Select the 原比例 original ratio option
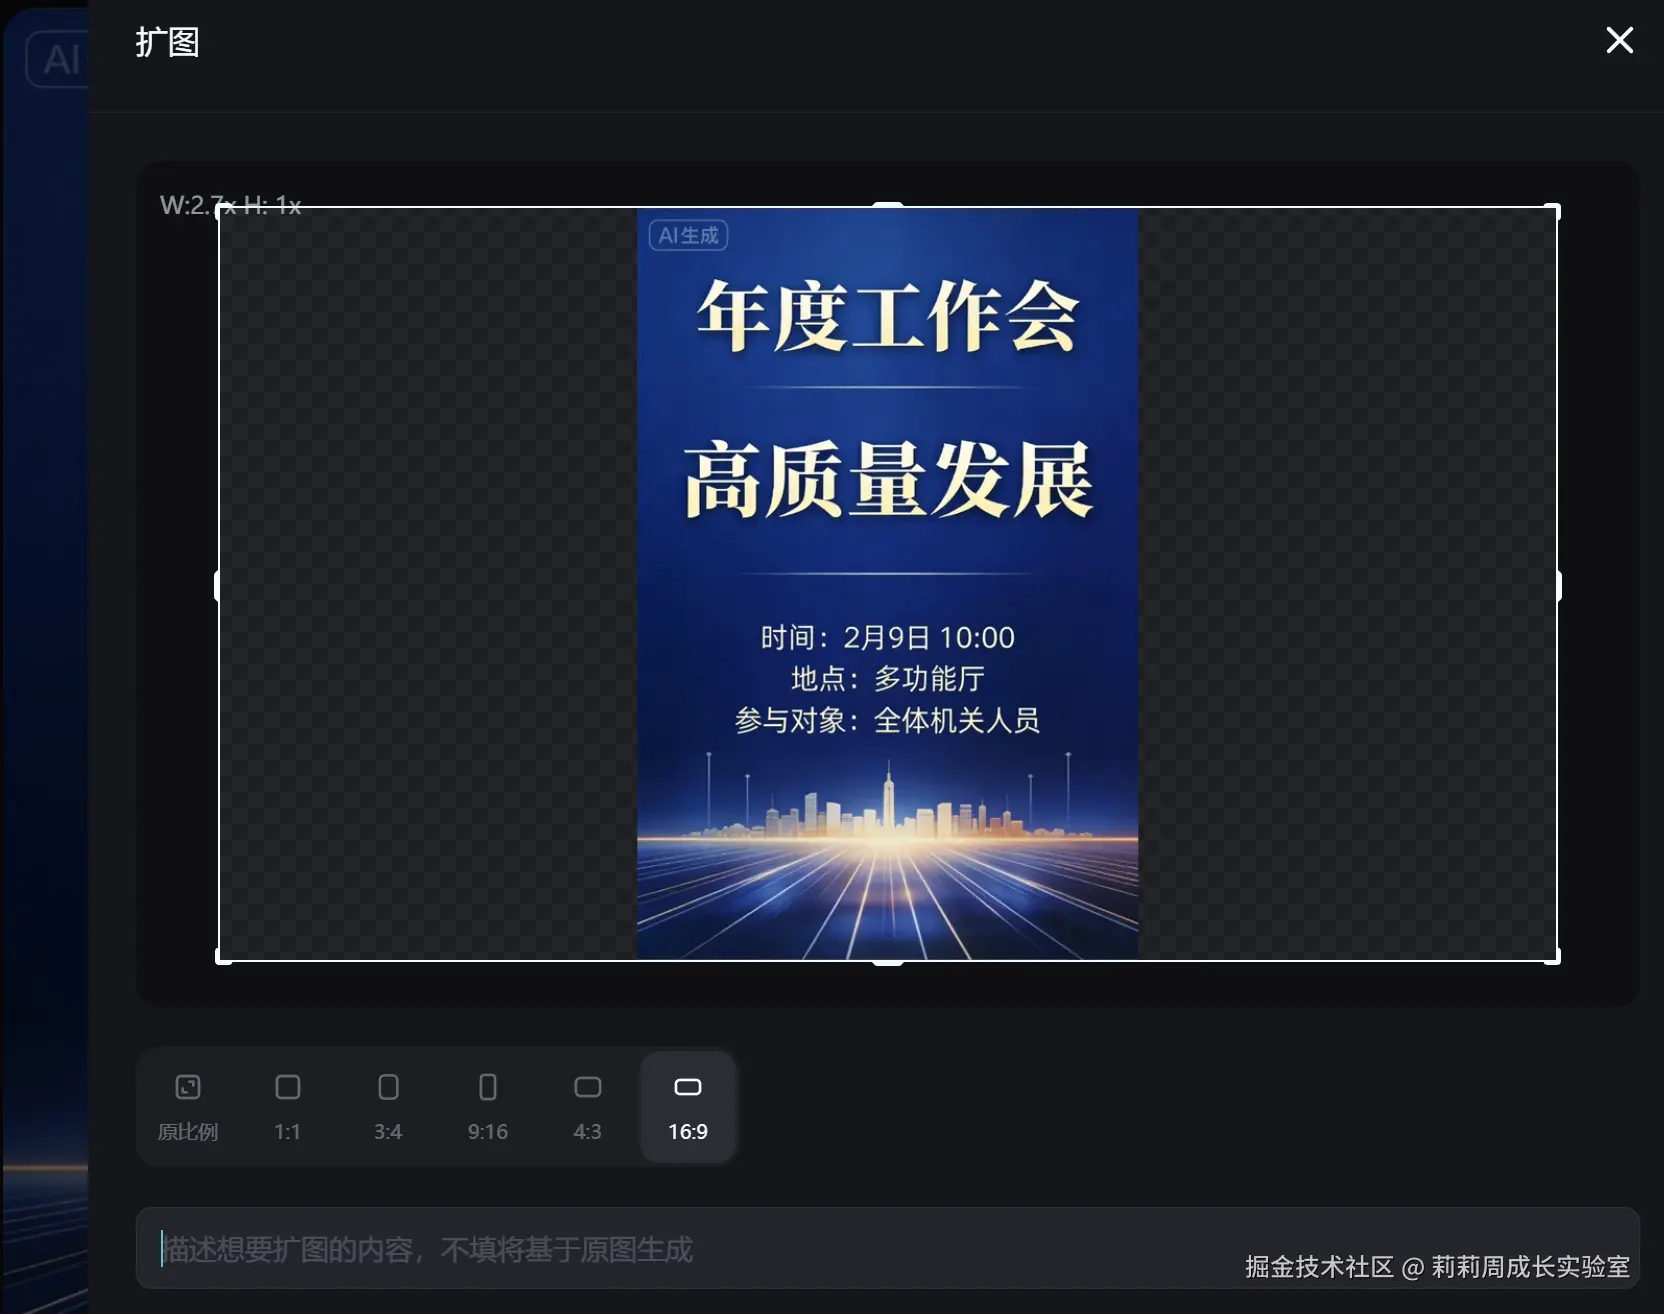 tap(188, 1106)
